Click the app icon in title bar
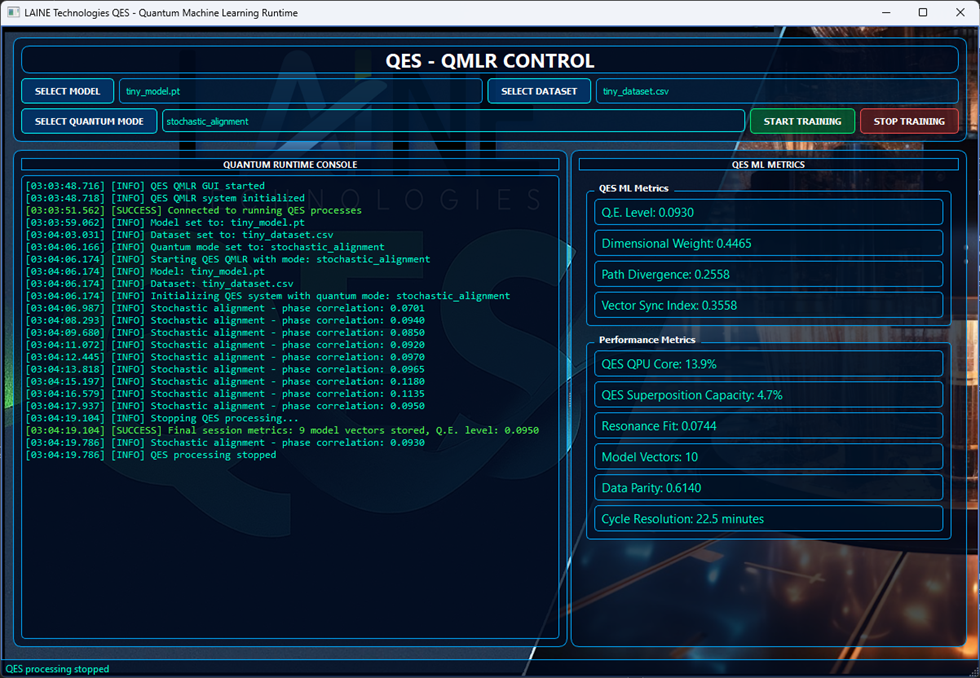 [13, 12]
